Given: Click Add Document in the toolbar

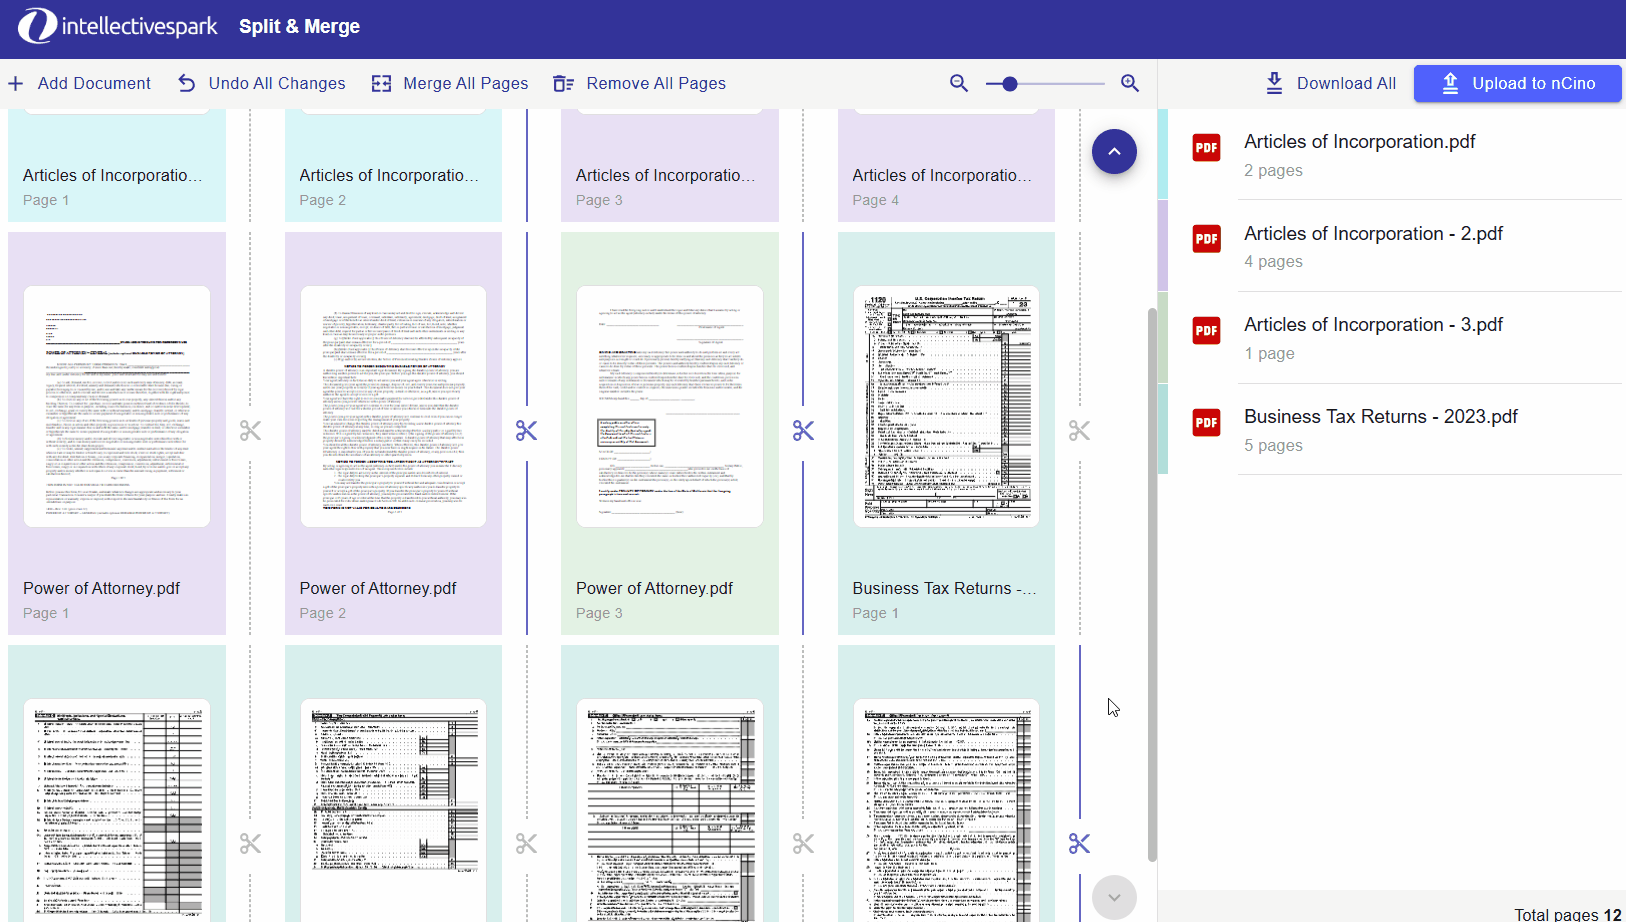Looking at the screenshot, I should point(80,83).
